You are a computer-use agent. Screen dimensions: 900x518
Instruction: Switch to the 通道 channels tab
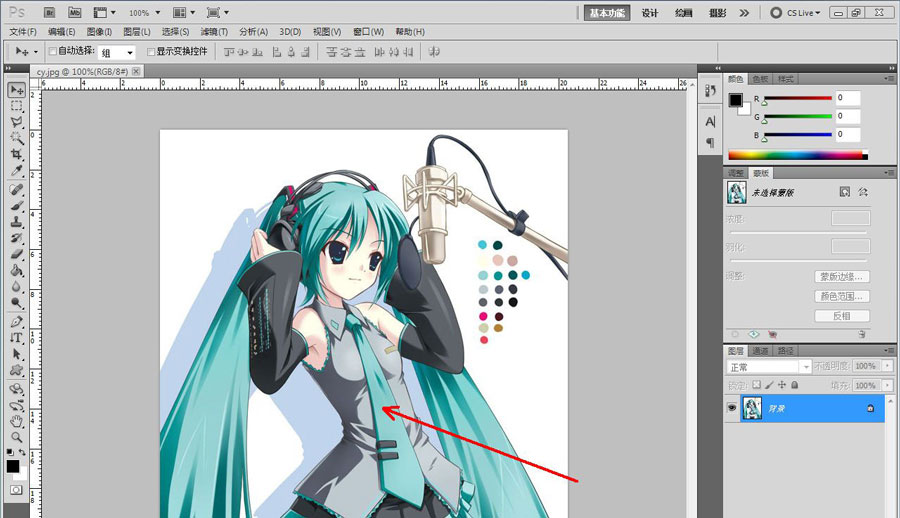pyautogui.click(x=761, y=350)
